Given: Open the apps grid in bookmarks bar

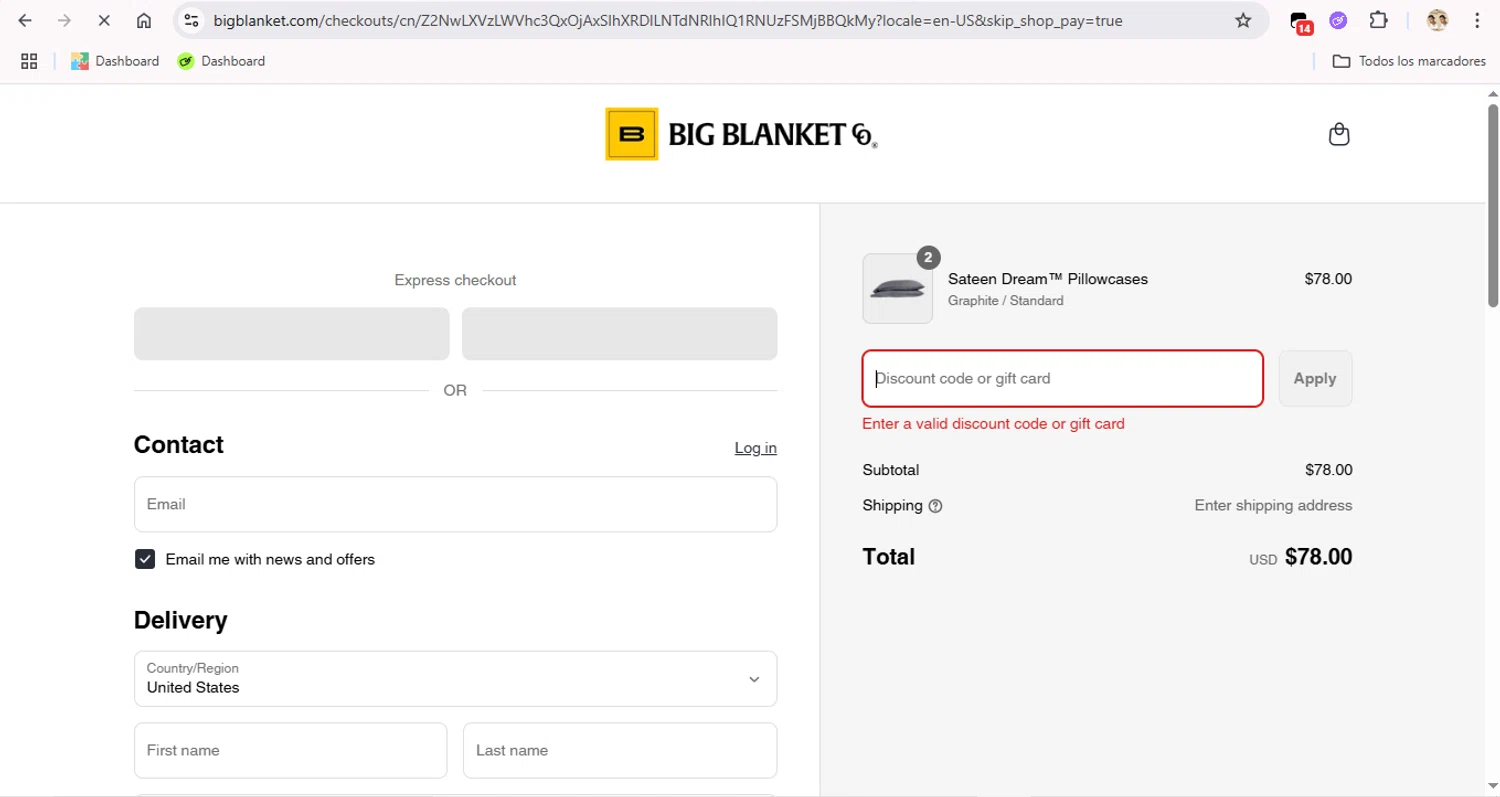Looking at the screenshot, I should pyautogui.click(x=29, y=61).
